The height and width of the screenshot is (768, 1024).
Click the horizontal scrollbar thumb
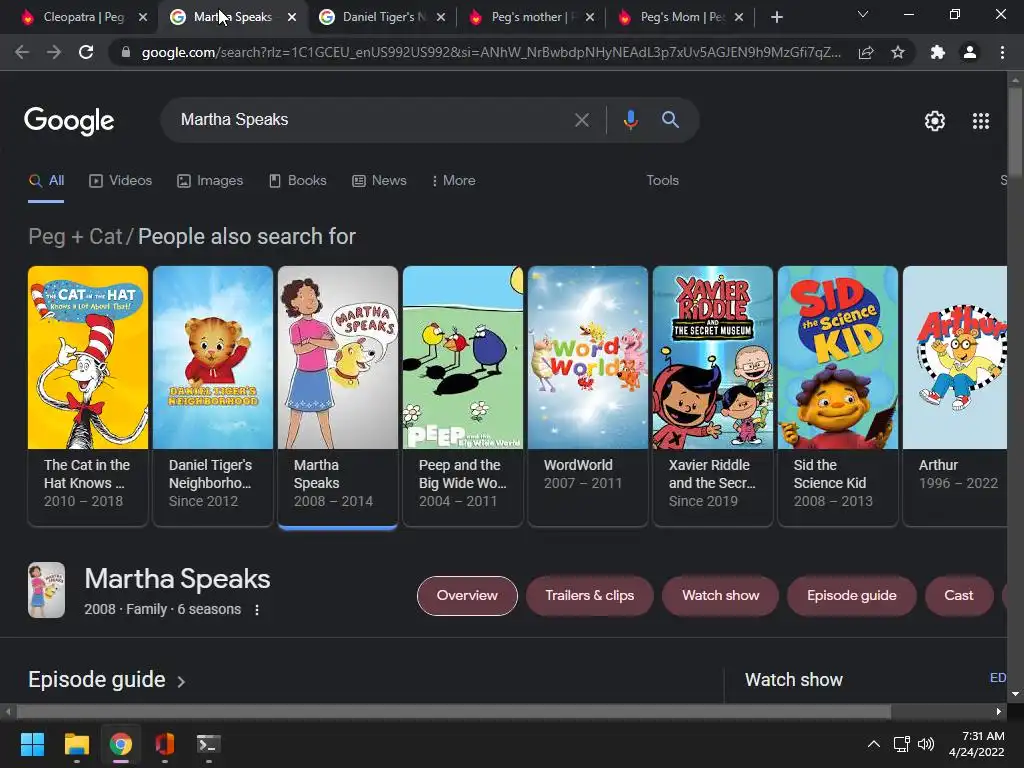[454, 711]
